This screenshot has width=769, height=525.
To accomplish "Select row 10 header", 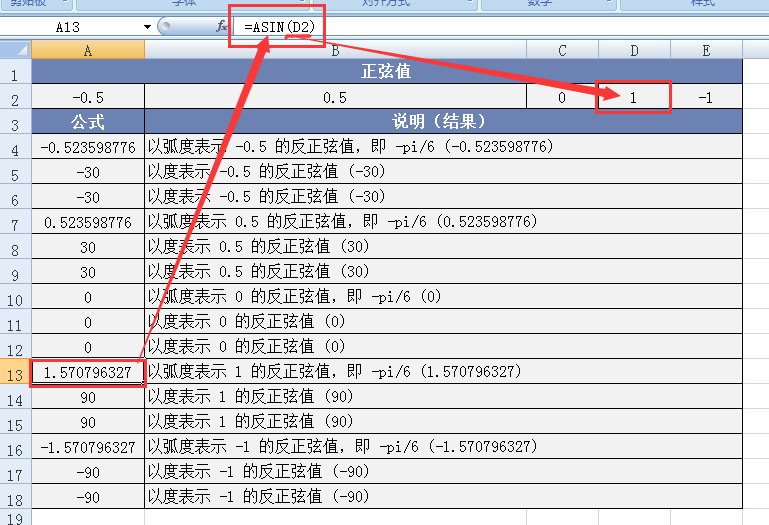I will point(15,297).
